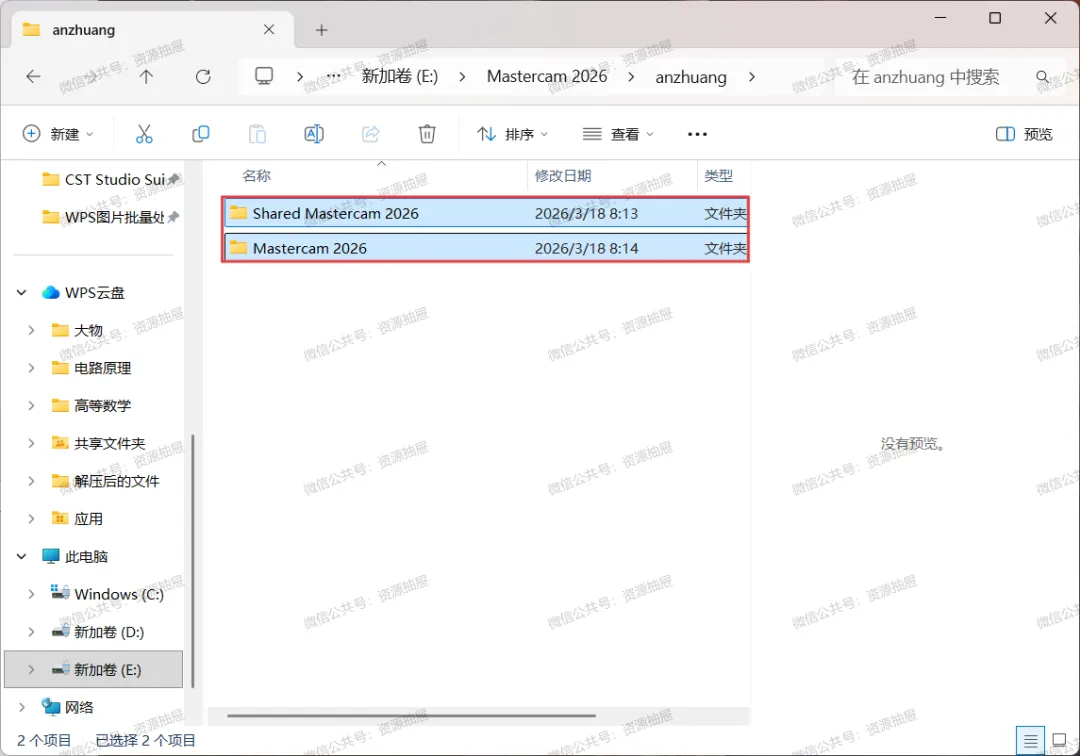Screen dimensions: 1080x756
Task: Open the 查看 view dropdown
Action: (x=618, y=134)
